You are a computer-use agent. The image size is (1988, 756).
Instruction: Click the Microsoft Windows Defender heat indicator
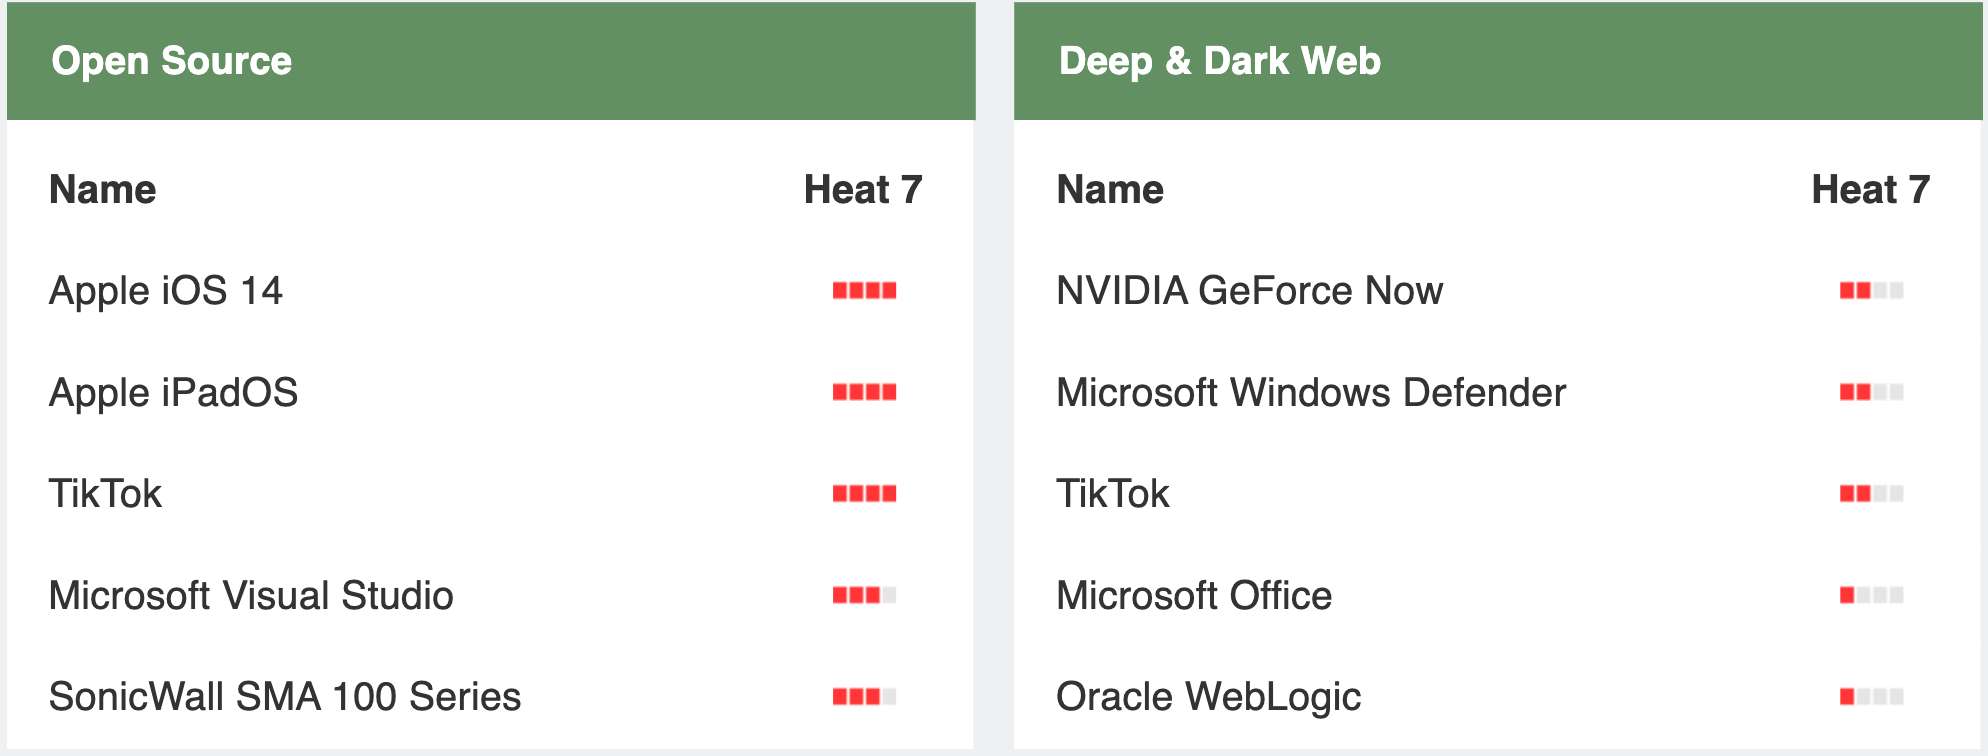(1871, 392)
